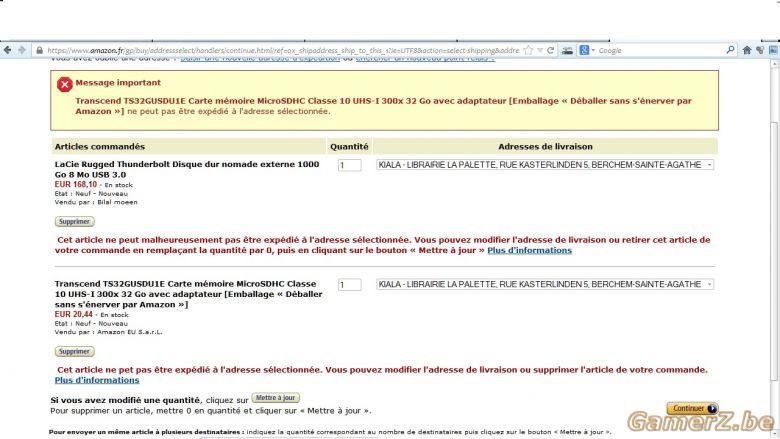The width and height of the screenshot is (780, 439).
Task: Edit quantity field for LaCie Rugged Thunderbolt
Action: point(349,165)
